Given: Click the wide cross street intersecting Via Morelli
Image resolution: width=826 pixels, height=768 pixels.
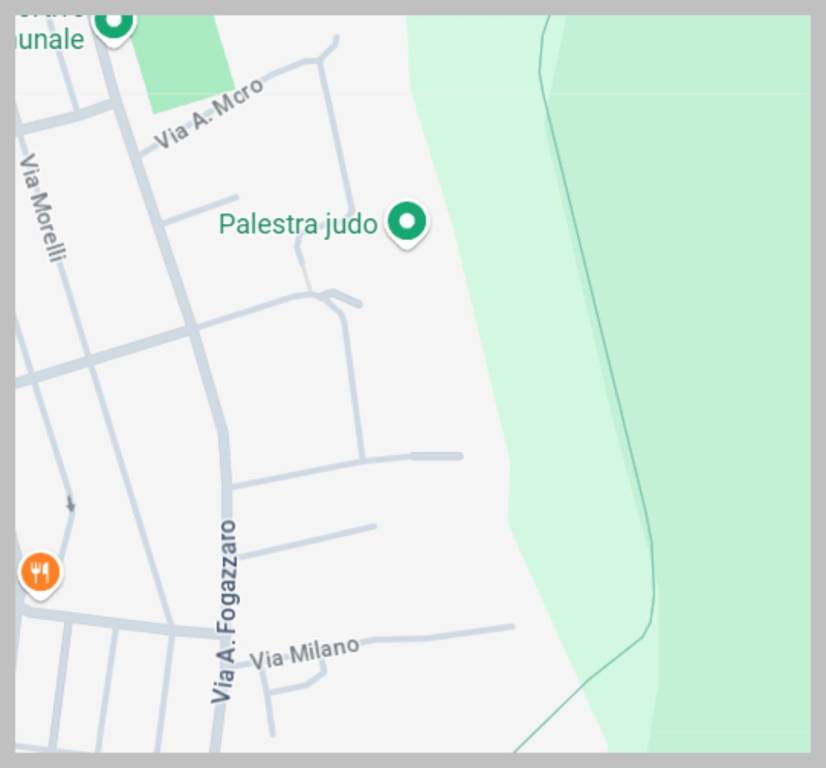Looking at the screenshot, I should click(105, 358).
